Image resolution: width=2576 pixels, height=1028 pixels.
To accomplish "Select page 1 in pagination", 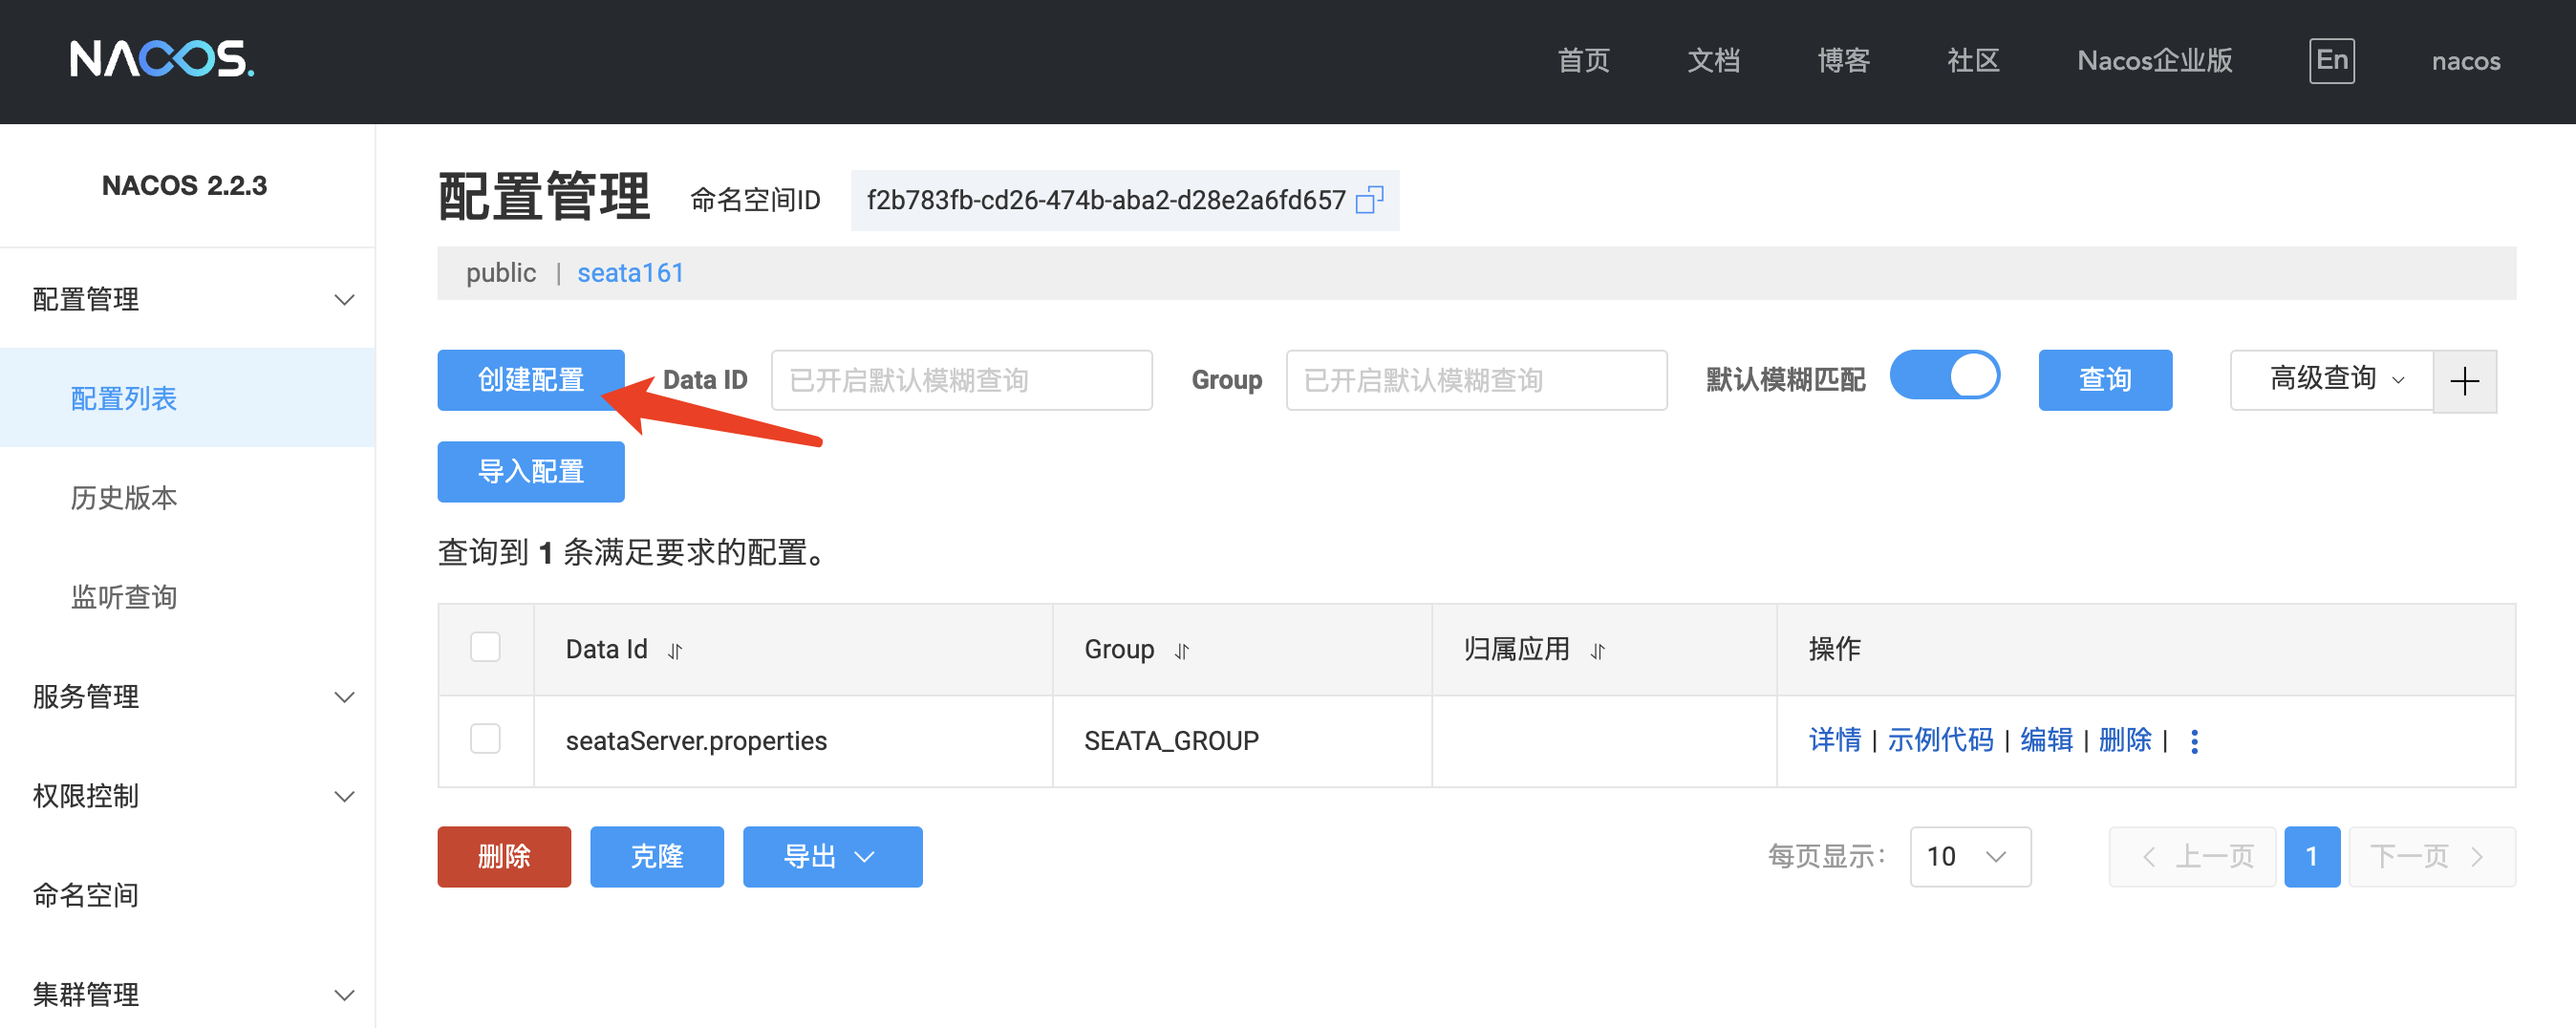I will point(2311,856).
